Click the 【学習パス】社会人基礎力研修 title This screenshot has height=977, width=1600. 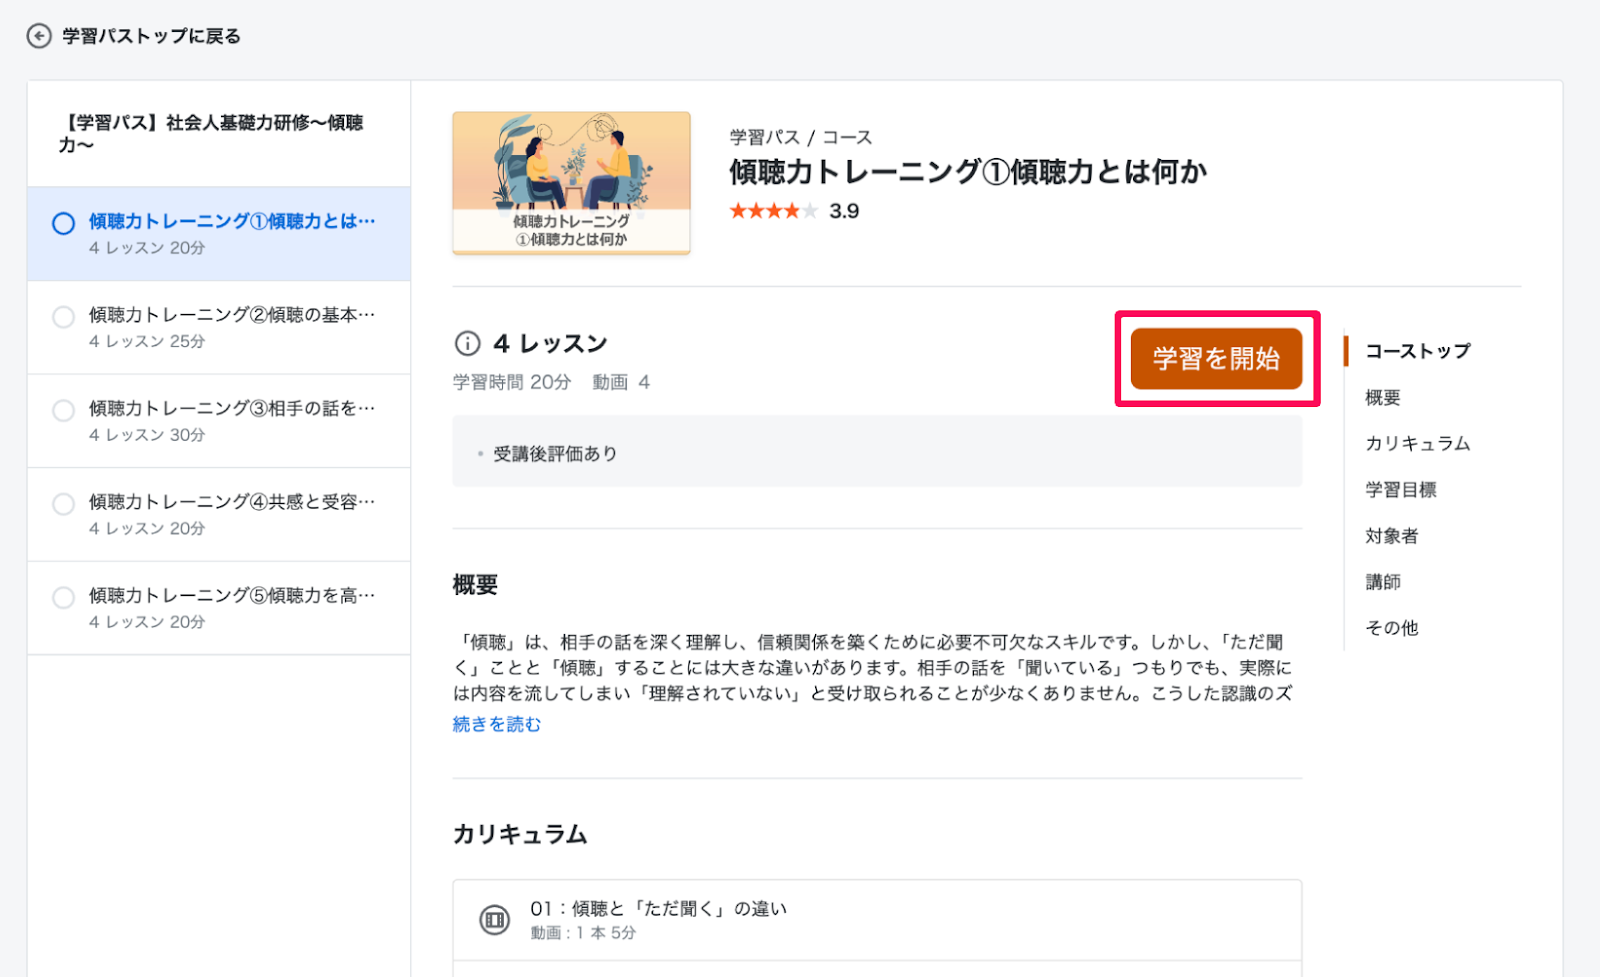pyautogui.click(x=210, y=133)
